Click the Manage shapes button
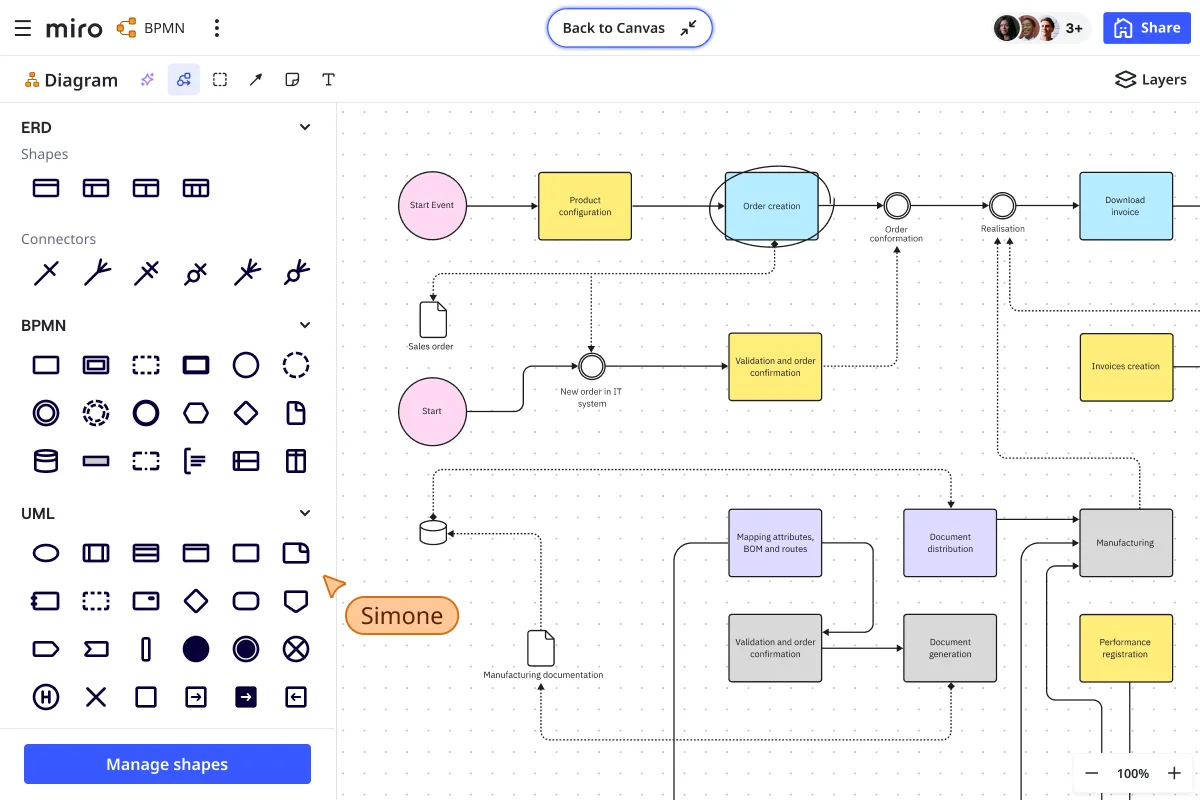Screen dimensions: 1200x800 click(167, 764)
